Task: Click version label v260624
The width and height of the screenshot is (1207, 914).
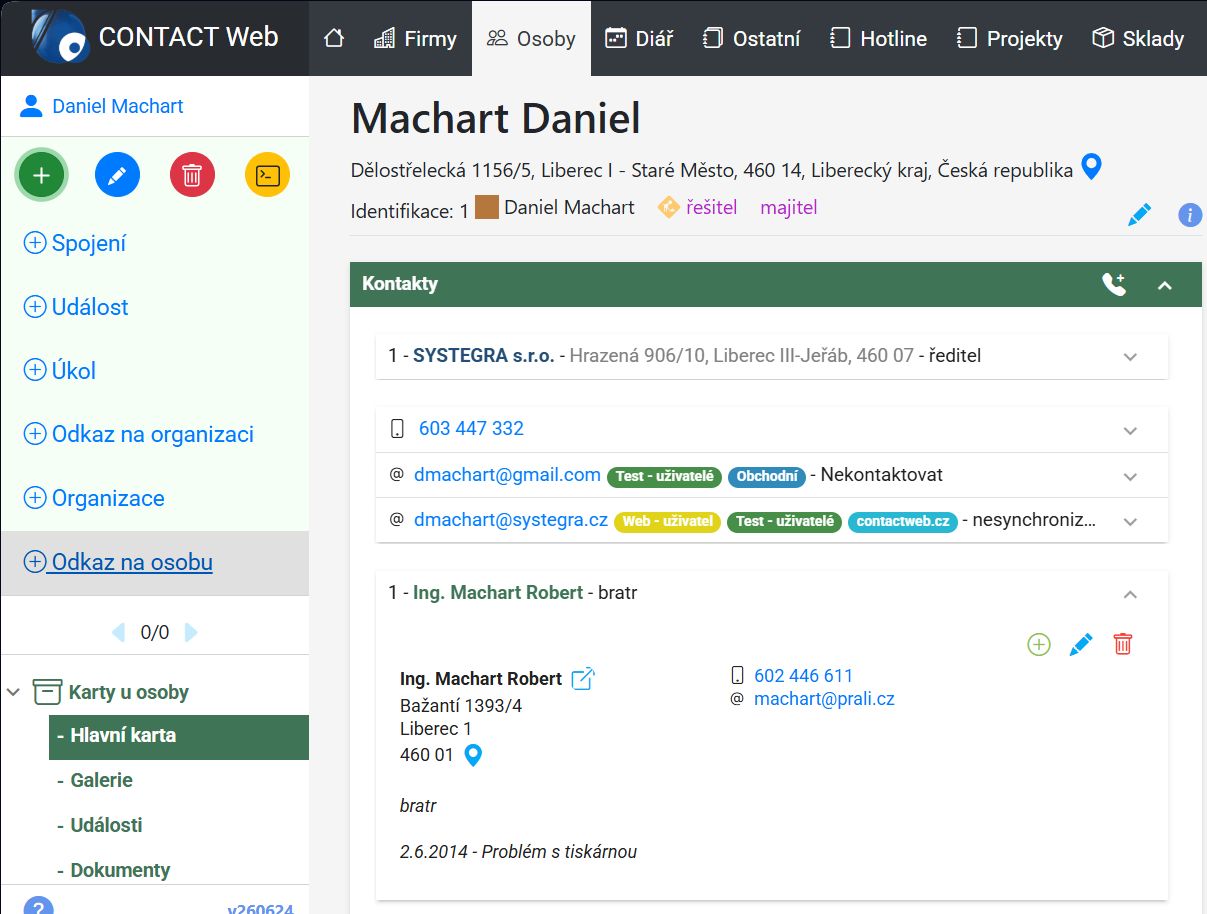Action: click(260, 910)
